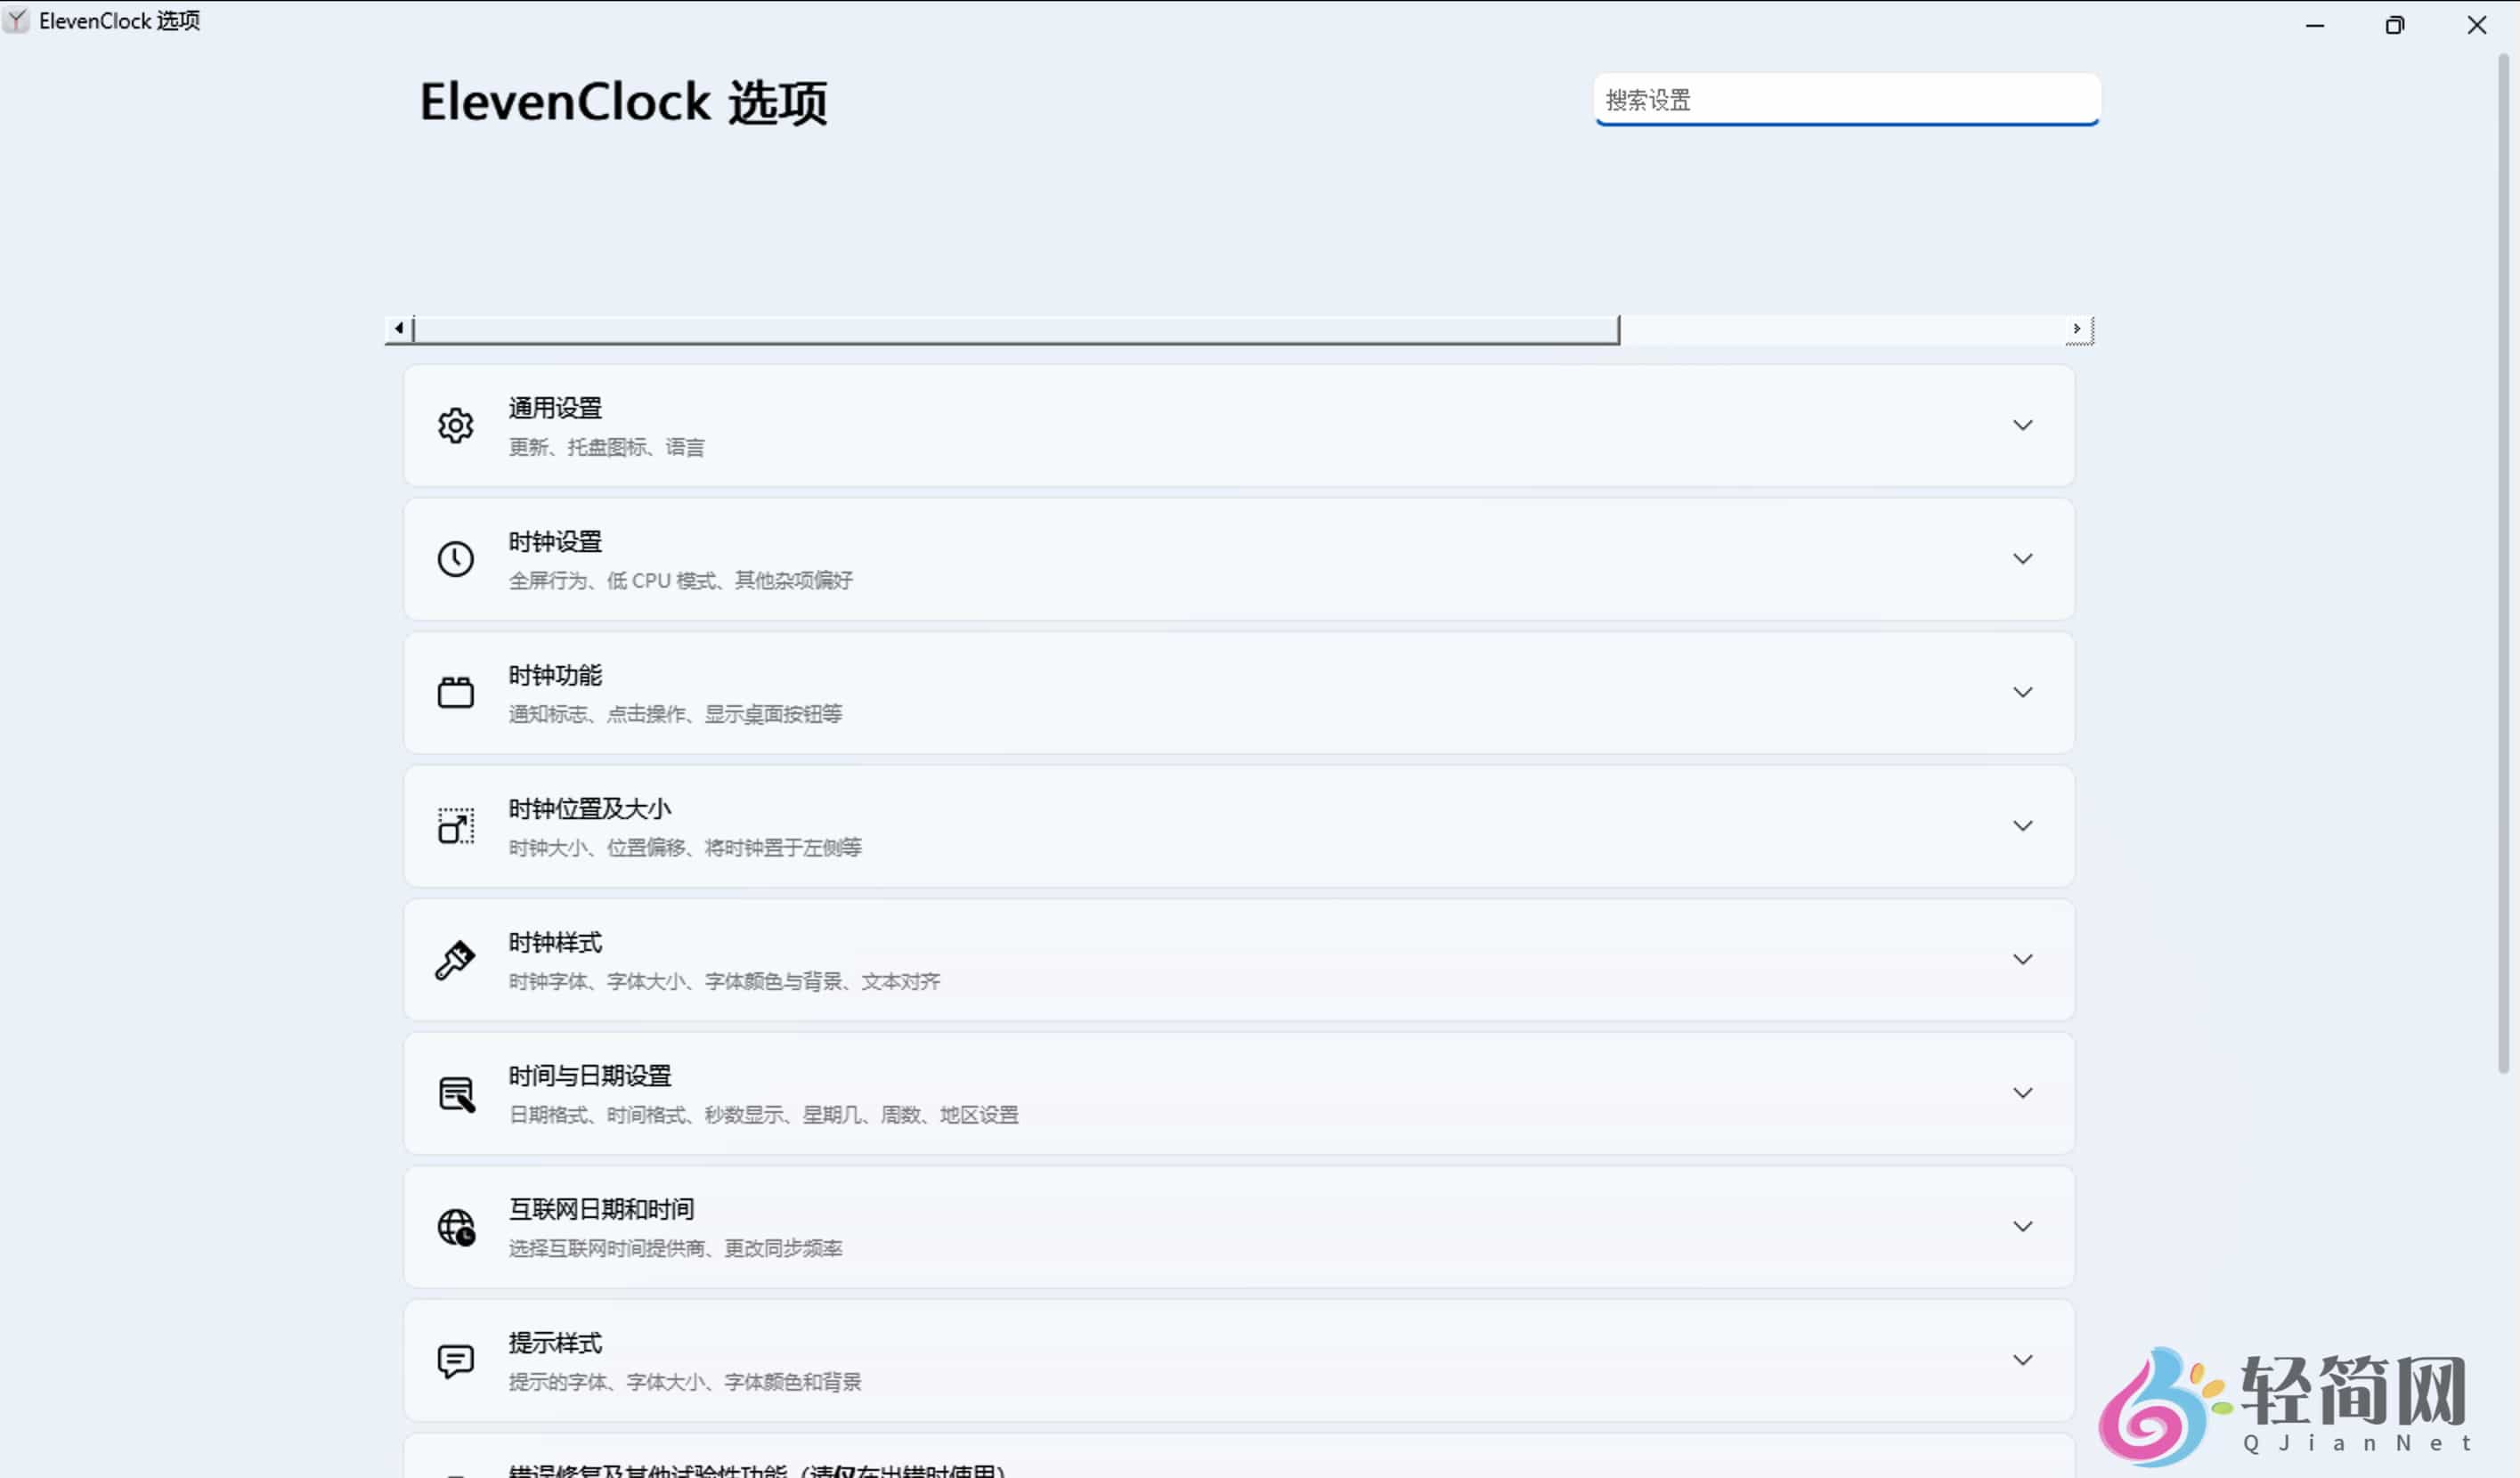Expand 提示样式 with its chevron
2520x1478 pixels.
click(x=2022, y=1360)
